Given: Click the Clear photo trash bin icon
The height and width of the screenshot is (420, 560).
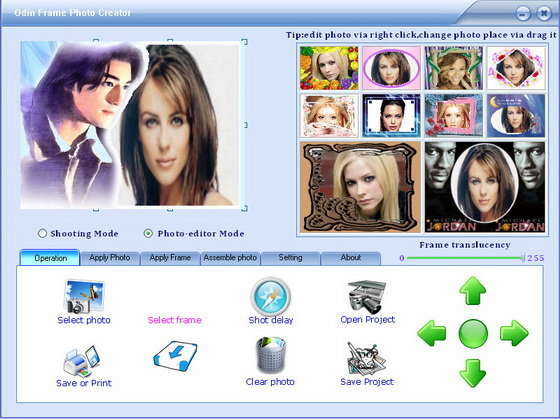Looking at the screenshot, I should point(271,355).
